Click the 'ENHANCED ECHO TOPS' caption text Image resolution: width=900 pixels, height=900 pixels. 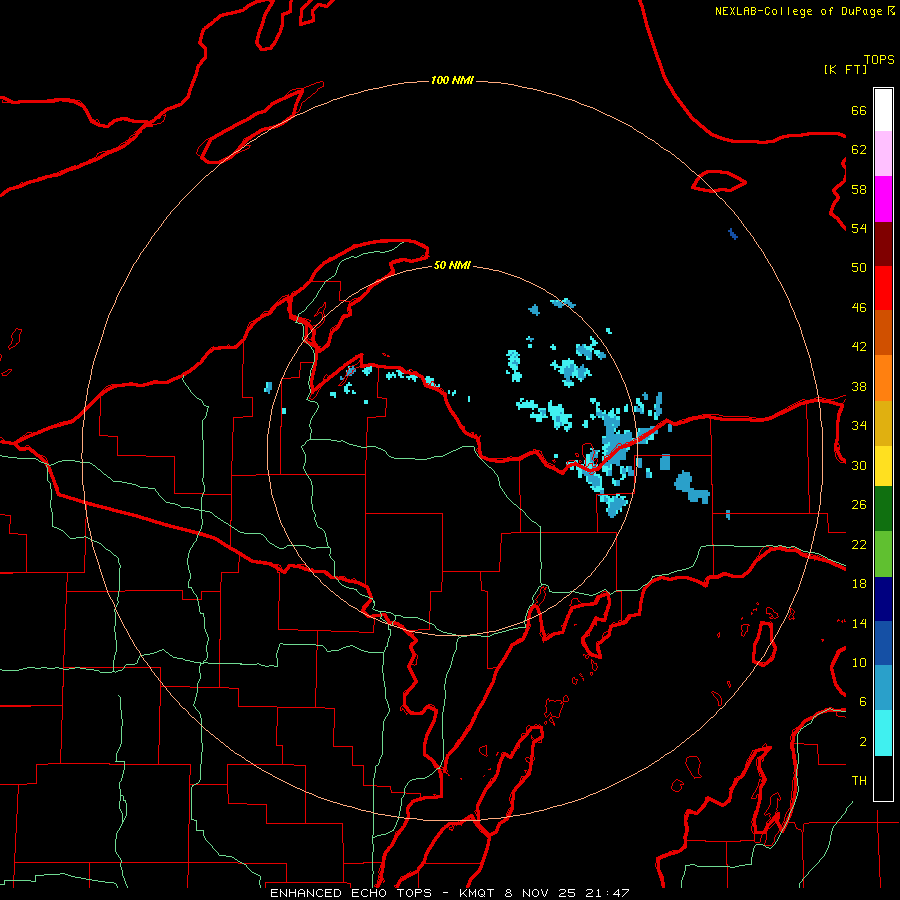351,893
